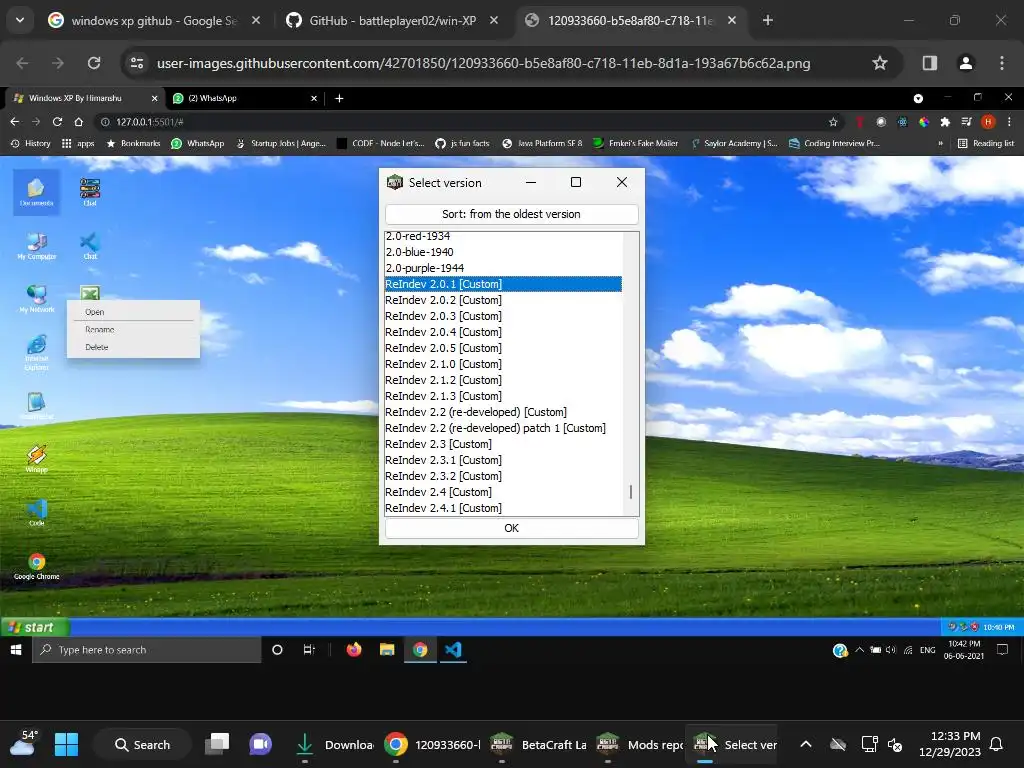Select version 2.0-blue-1940 in the list
This screenshot has height=768, width=1024.
click(503, 252)
